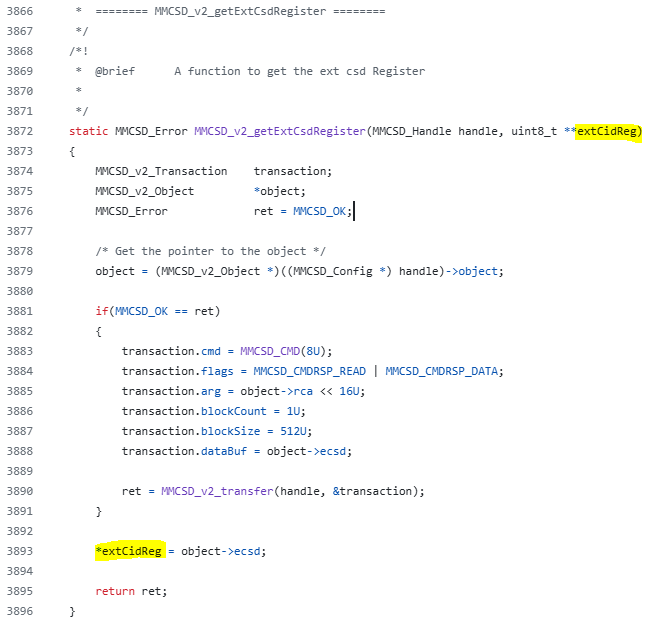The image size is (650, 620).
Task: Click line number 3872
Action: (19, 131)
